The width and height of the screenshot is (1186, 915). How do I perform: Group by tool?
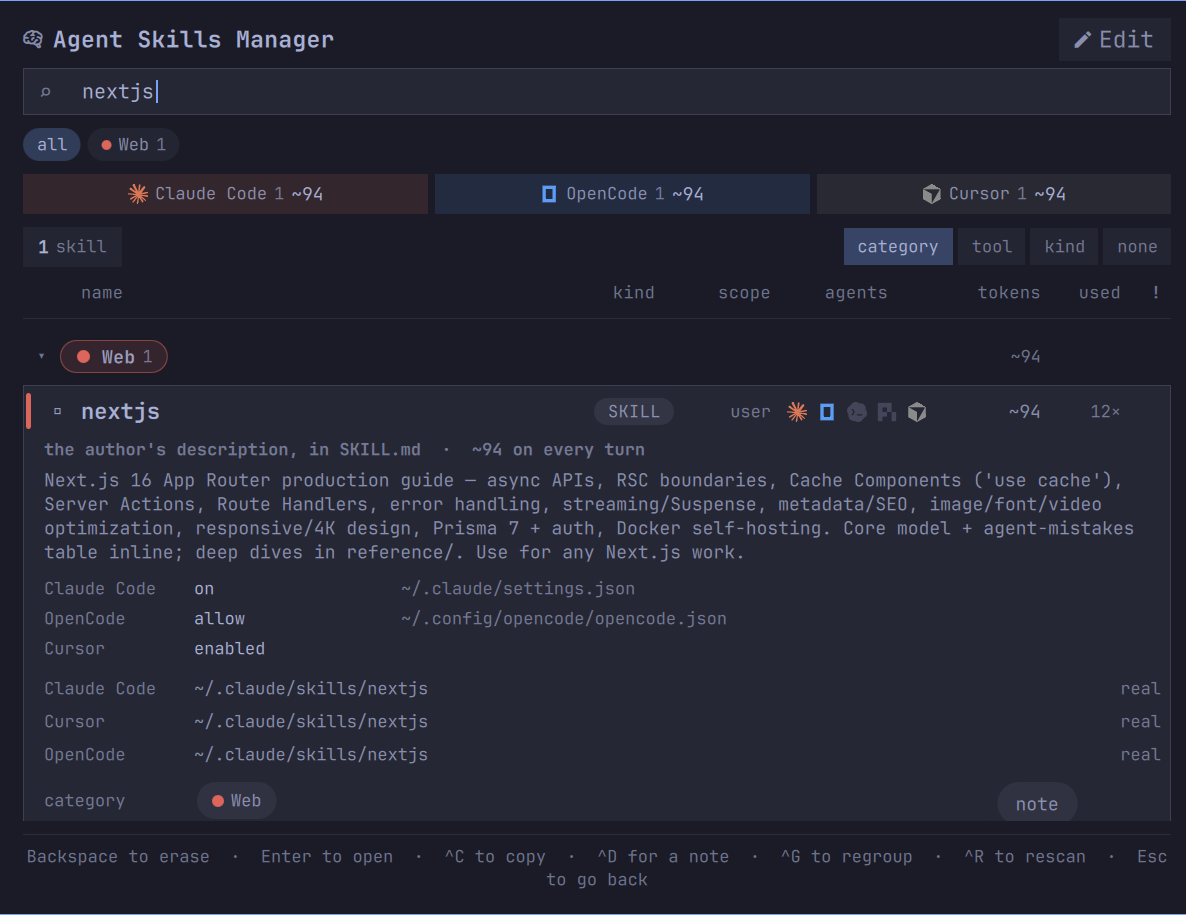992,247
